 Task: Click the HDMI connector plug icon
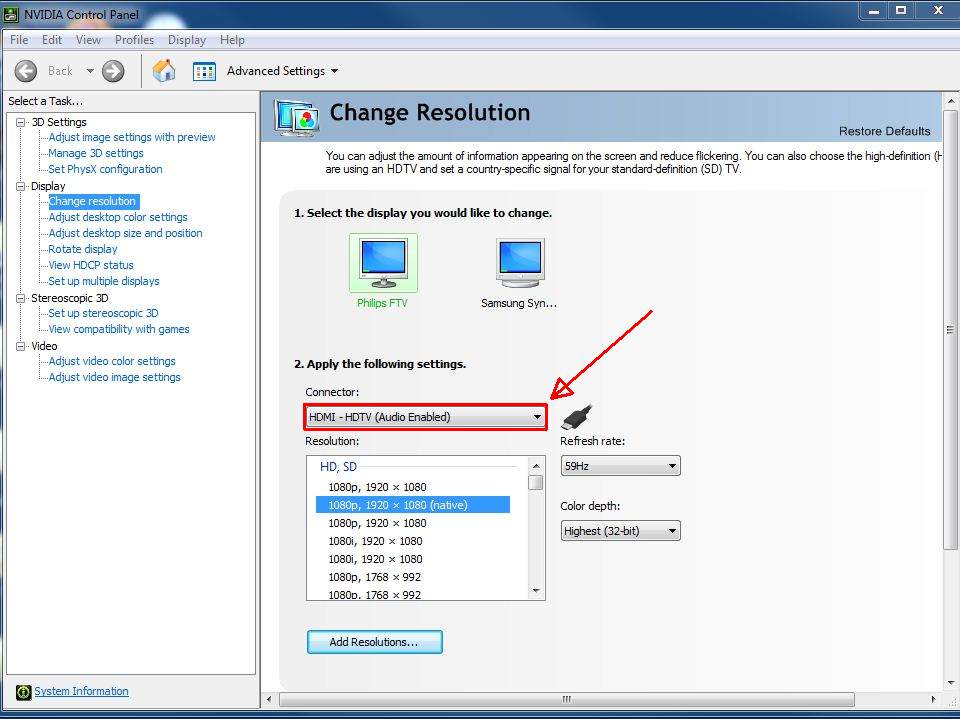coord(577,417)
